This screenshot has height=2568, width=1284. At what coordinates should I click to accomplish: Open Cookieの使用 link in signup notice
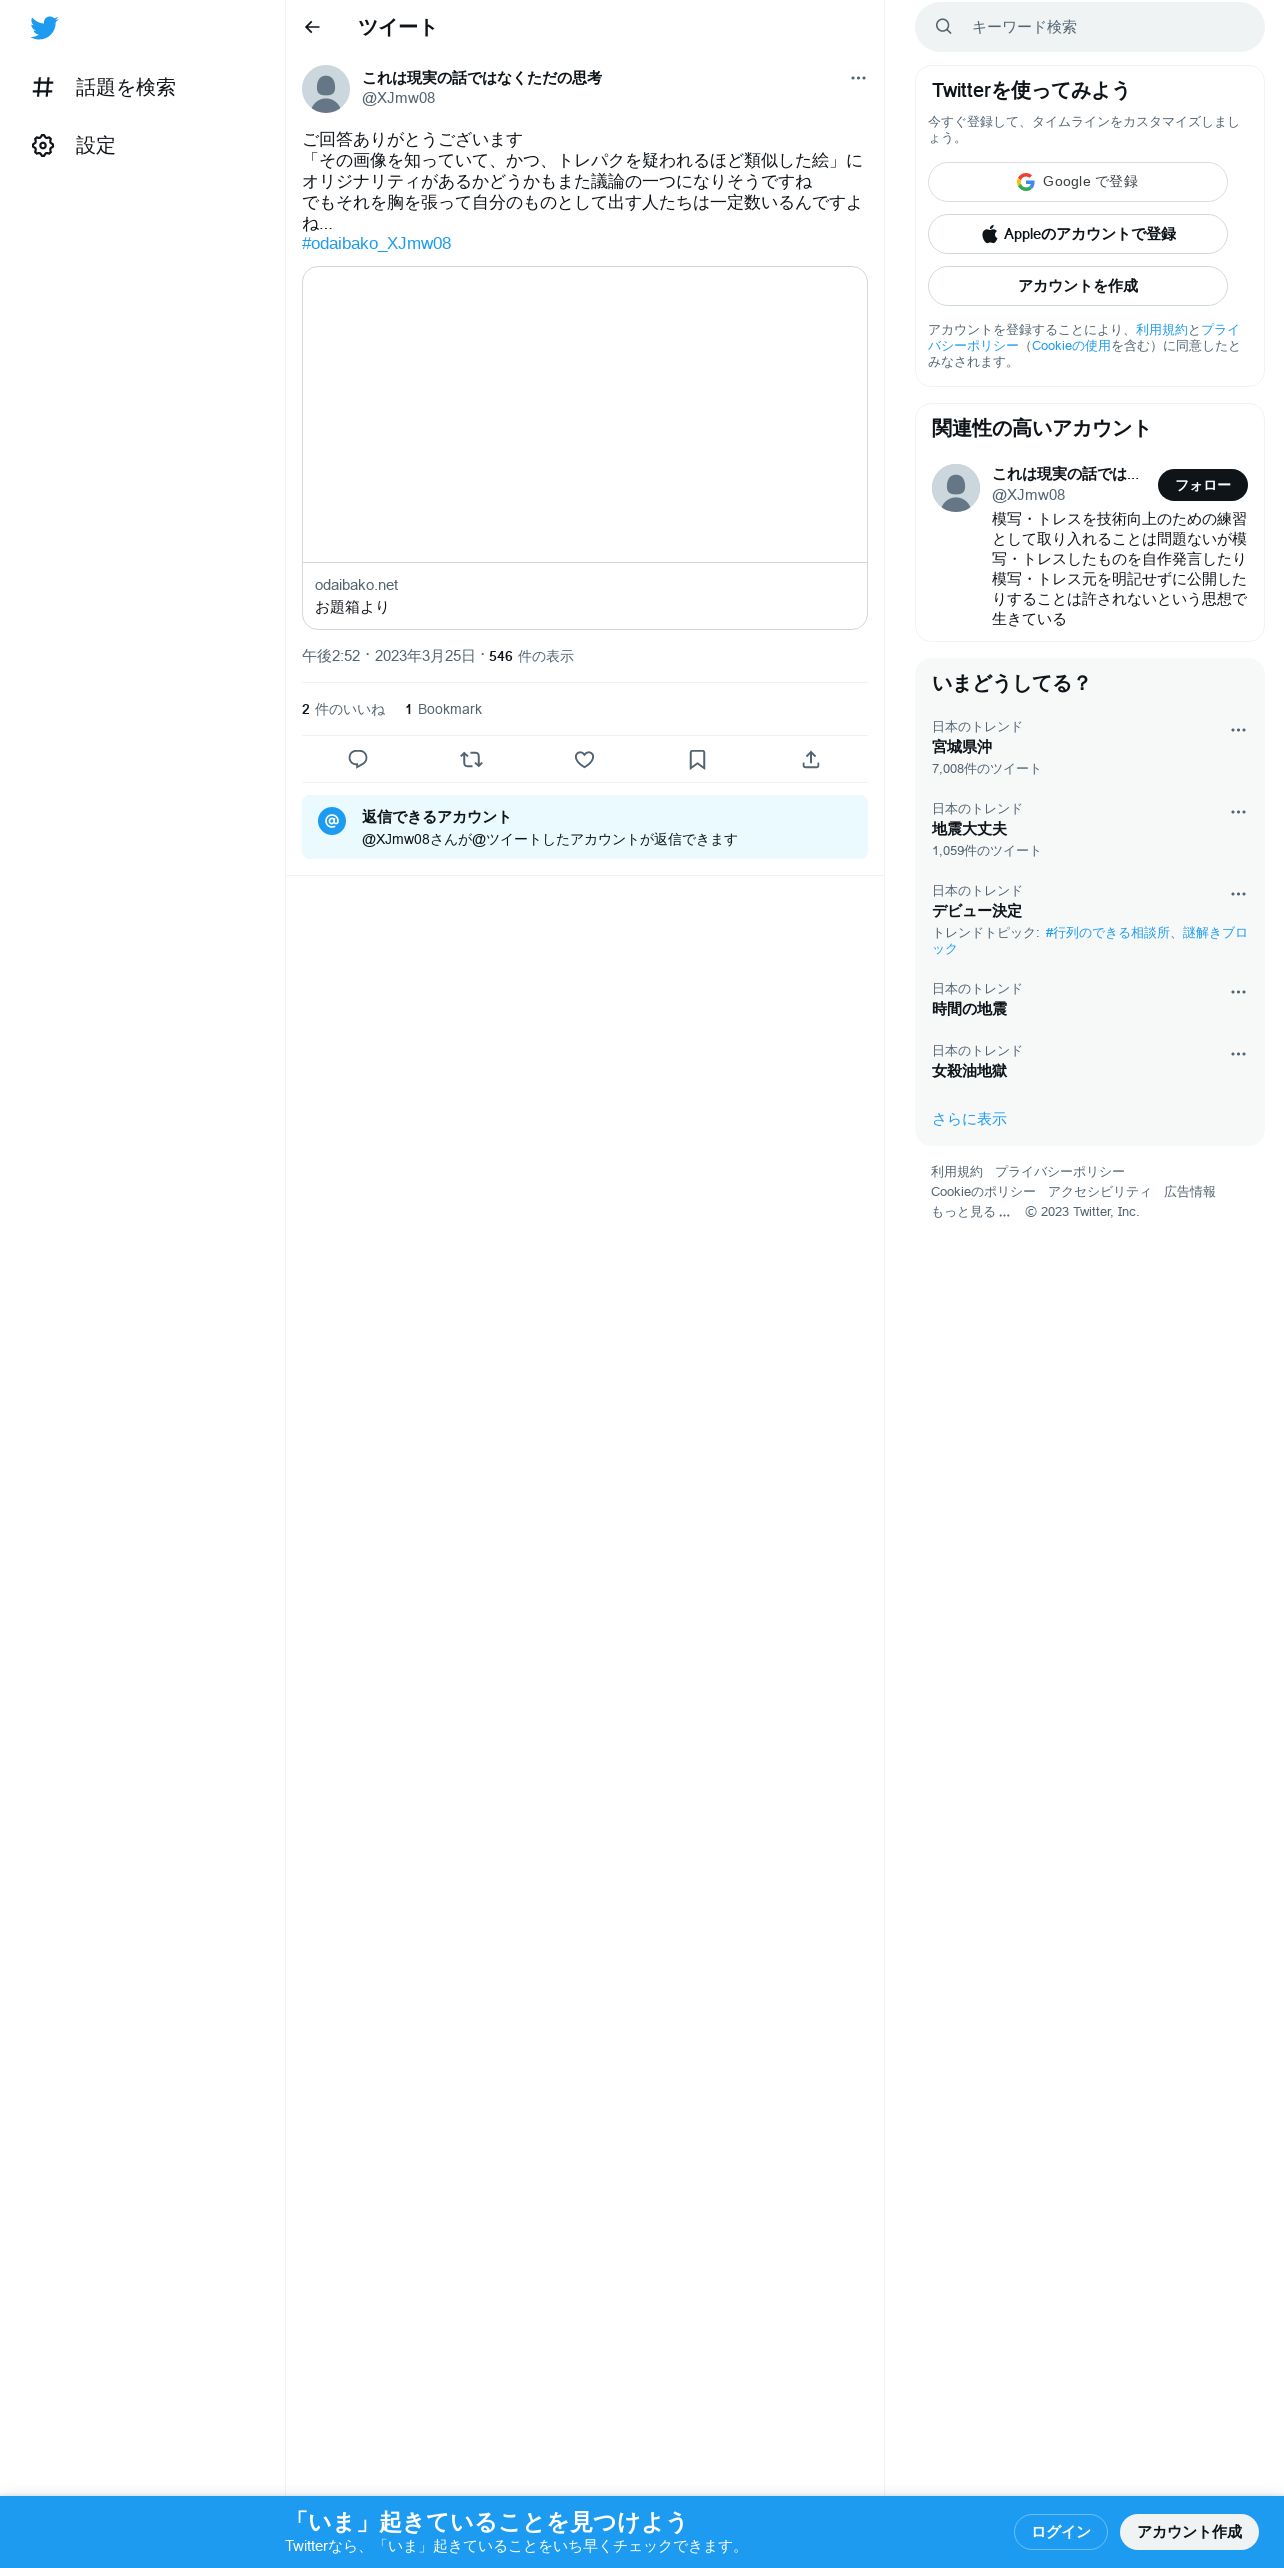1071,345
